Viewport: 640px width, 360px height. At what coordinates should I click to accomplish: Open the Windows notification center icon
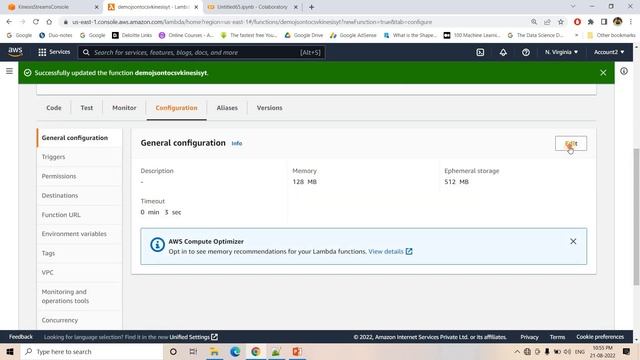coord(627,351)
